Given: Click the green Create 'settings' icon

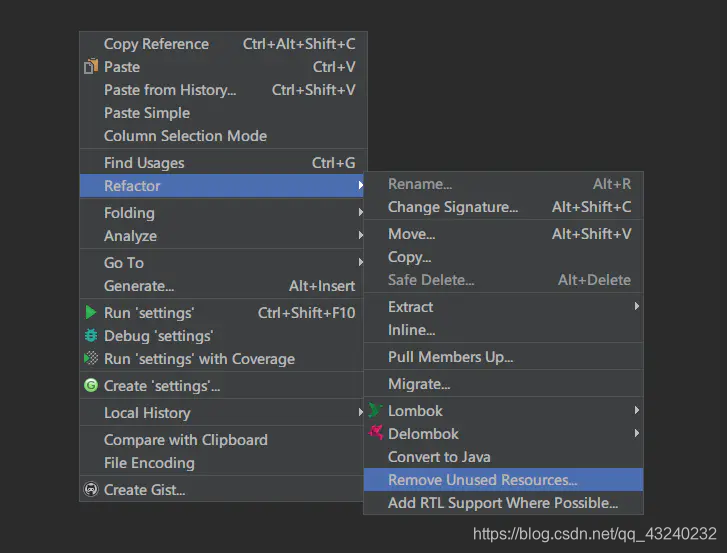Looking at the screenshot, I should pos(91,385).
